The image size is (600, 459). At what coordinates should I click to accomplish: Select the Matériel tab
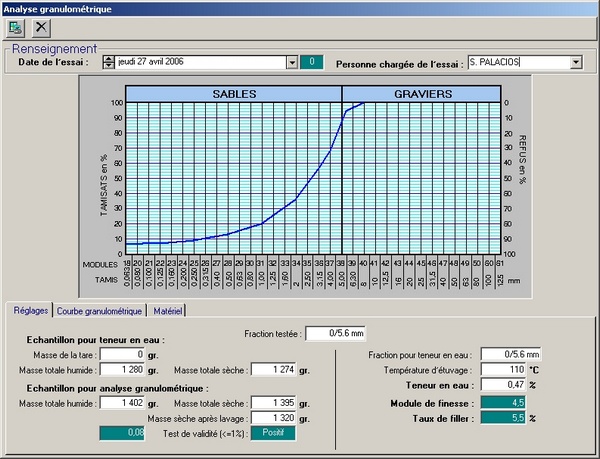(166, 311)
